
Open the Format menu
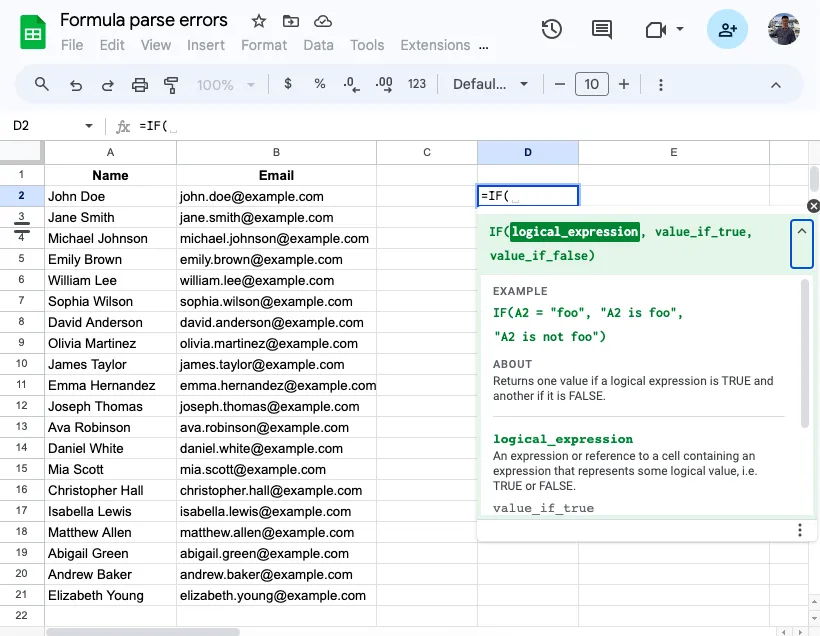tap(264, 45)
